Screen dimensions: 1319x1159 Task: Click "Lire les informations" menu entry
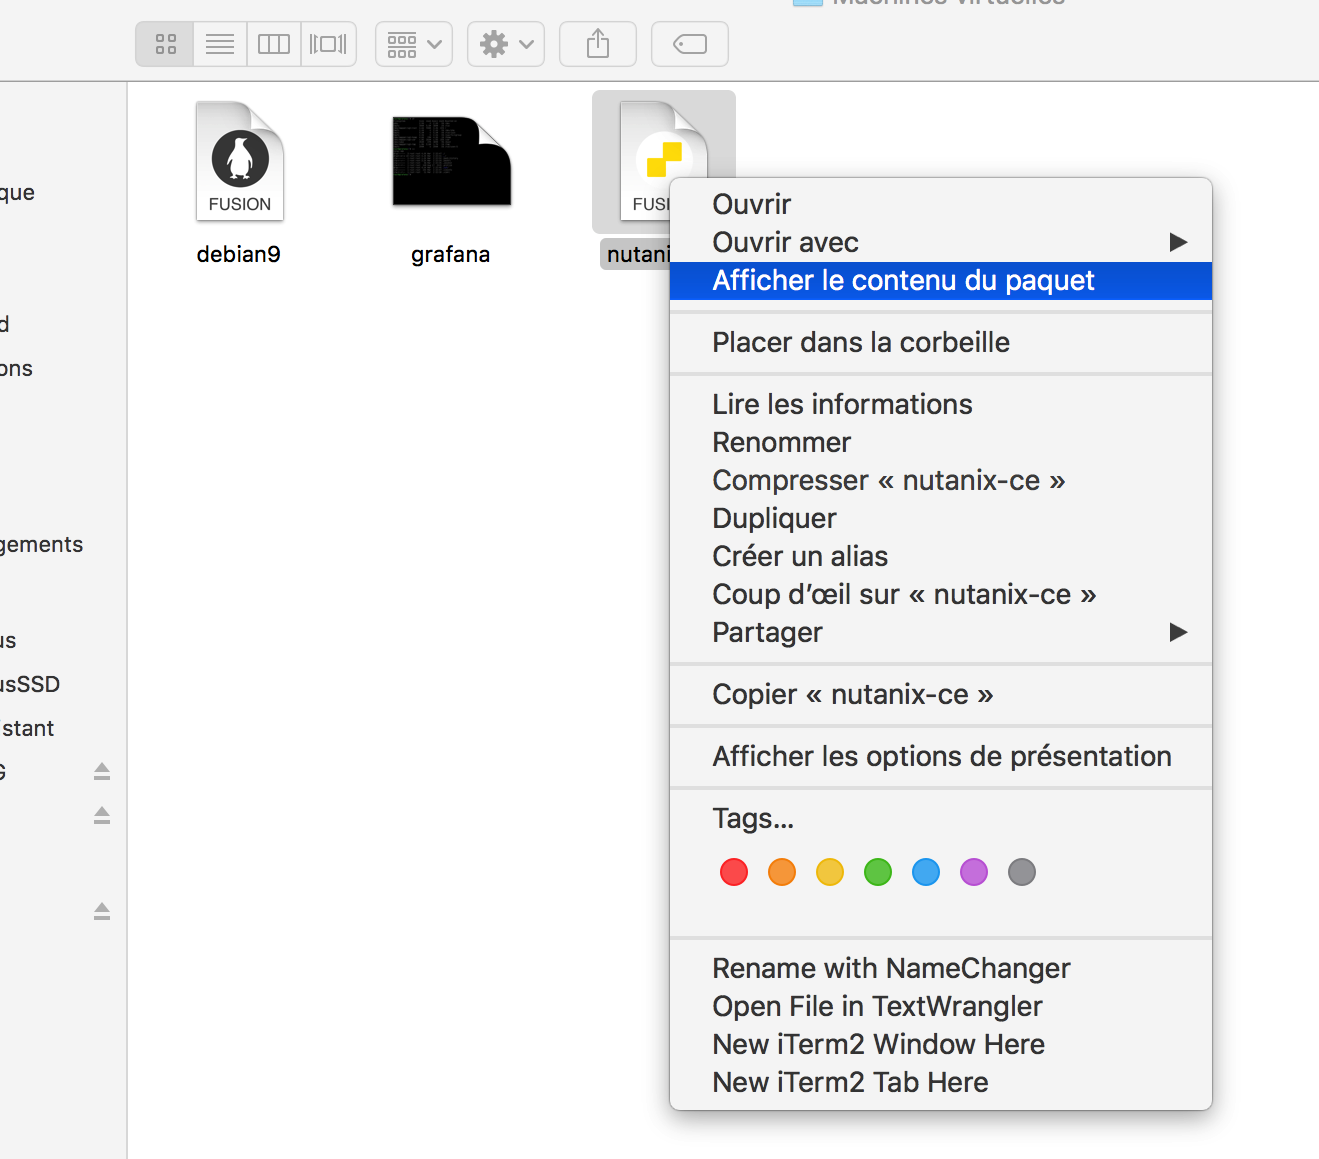tap(842, 405)
